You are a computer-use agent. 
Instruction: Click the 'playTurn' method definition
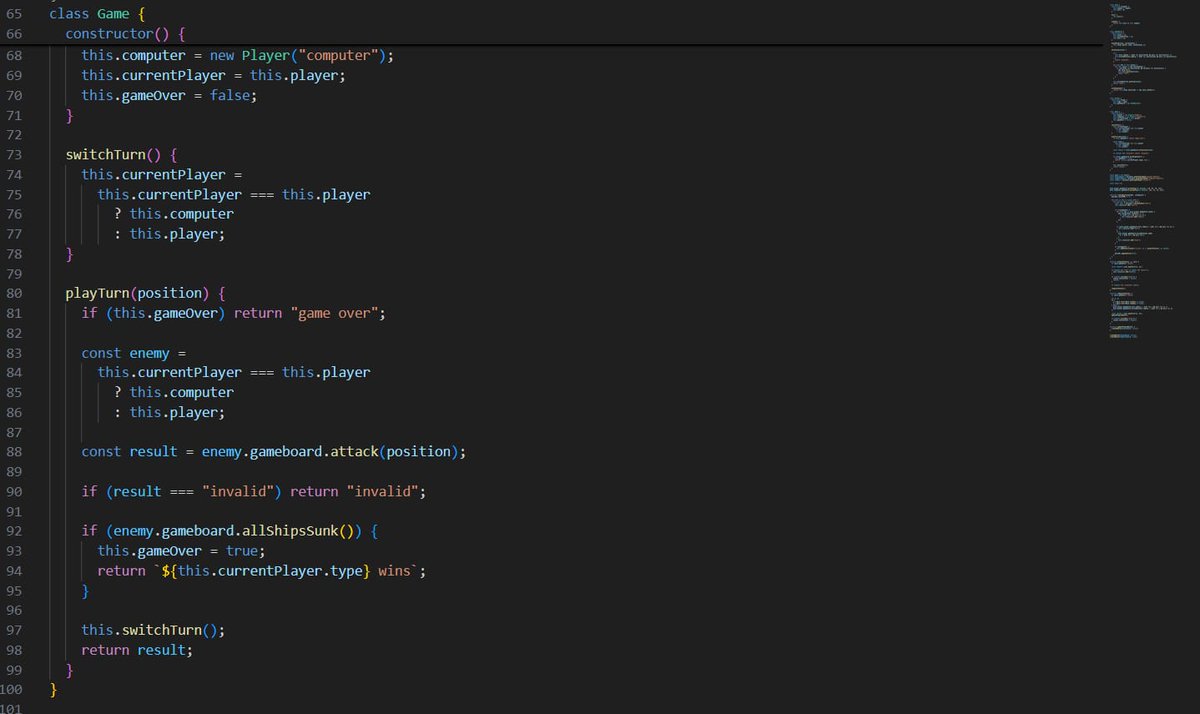[97, 293]
